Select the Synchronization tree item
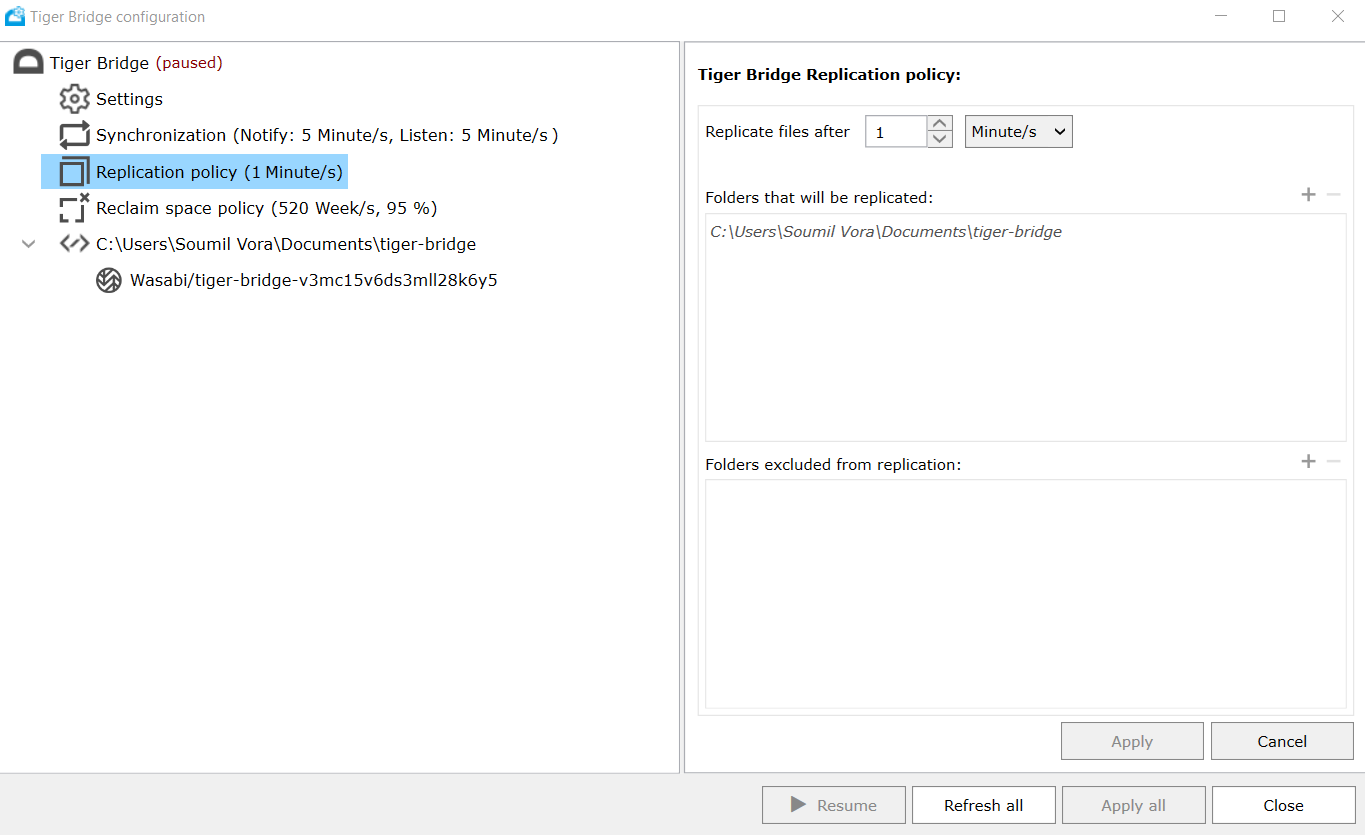Screen dimensions: 1365x835 [x=327, y=135]
